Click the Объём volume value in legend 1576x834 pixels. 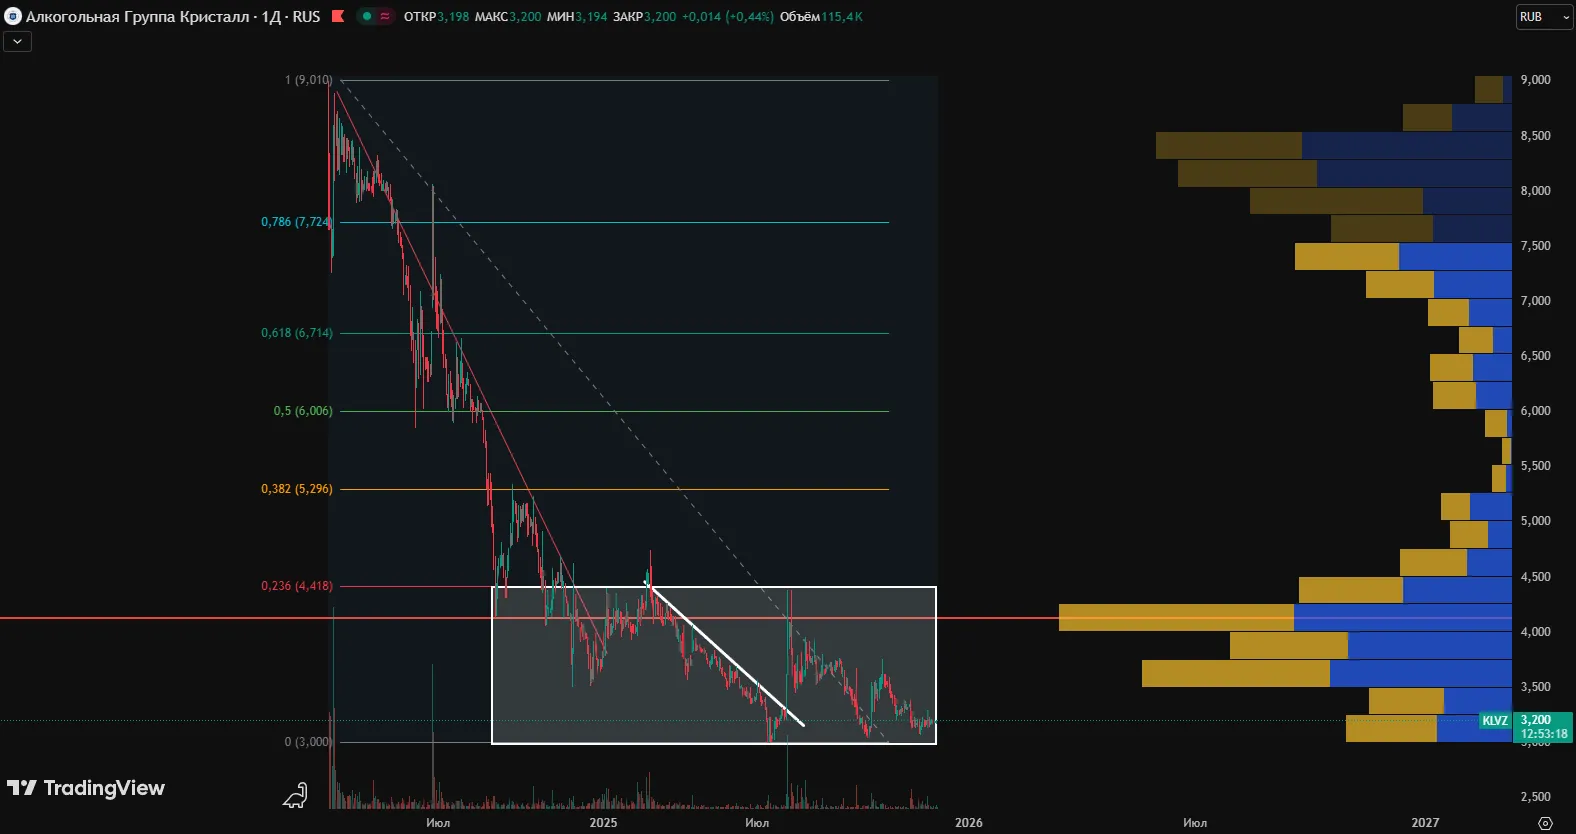pos(841,17)
